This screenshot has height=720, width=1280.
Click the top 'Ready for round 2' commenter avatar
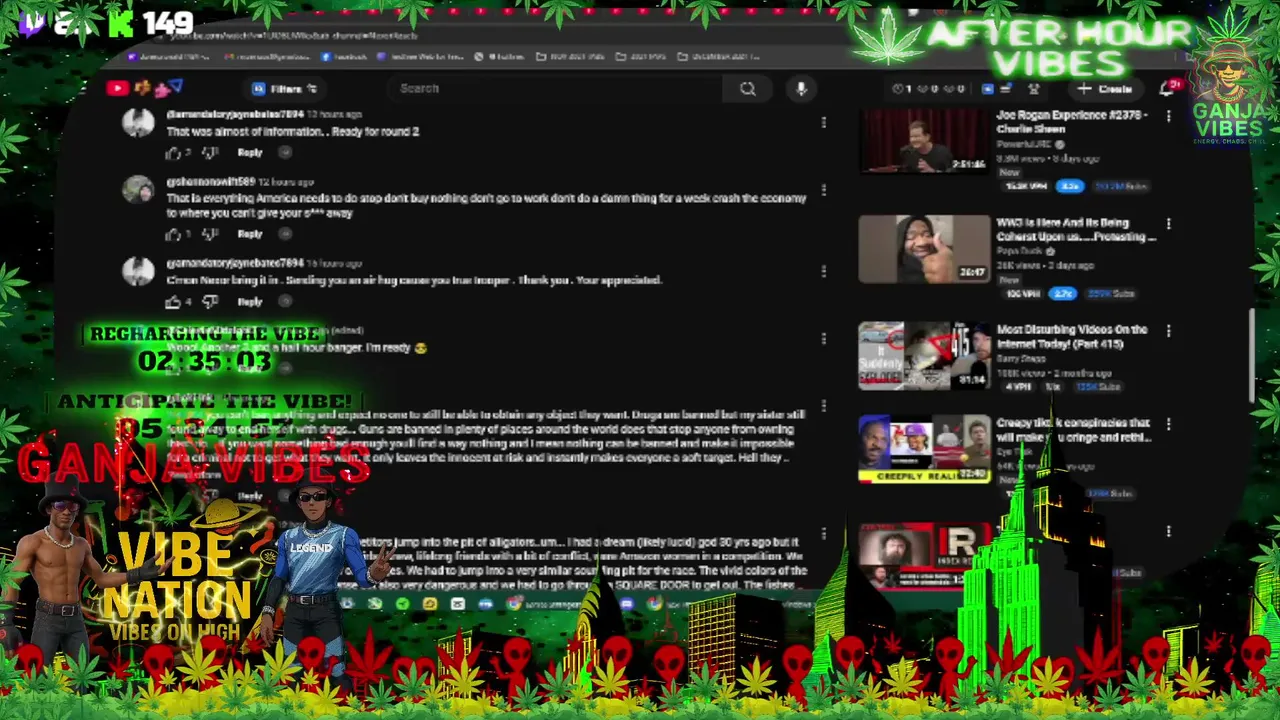coord(138,123)
